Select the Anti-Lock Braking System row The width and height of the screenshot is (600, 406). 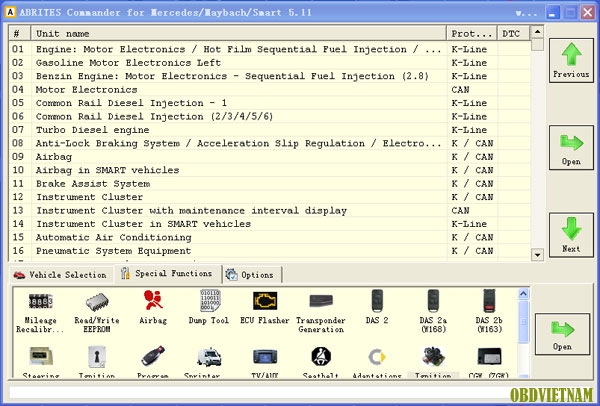(x=270, y=143)
